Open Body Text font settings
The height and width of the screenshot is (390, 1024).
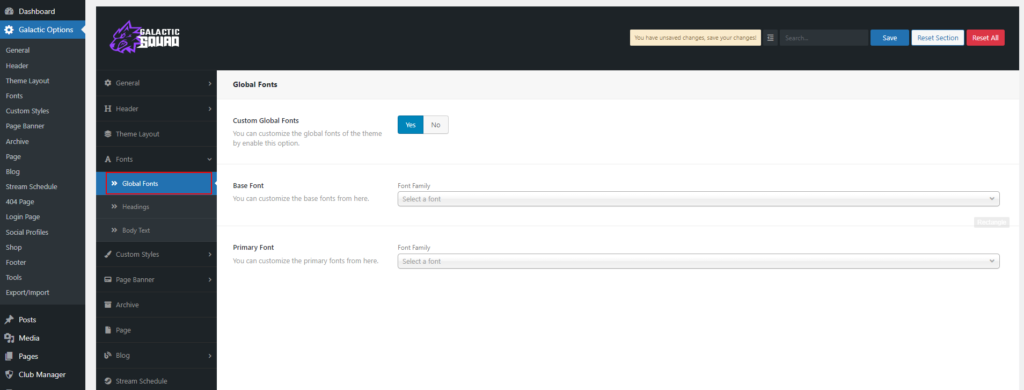click(x=136, y=231)
